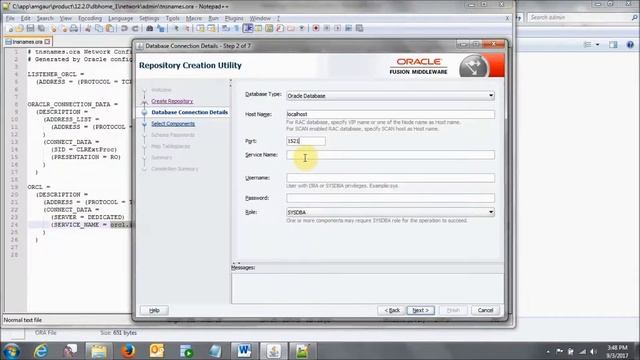Click the Messages text area in RCU
The image size is (640, 360).
click(x=367, y=288)
